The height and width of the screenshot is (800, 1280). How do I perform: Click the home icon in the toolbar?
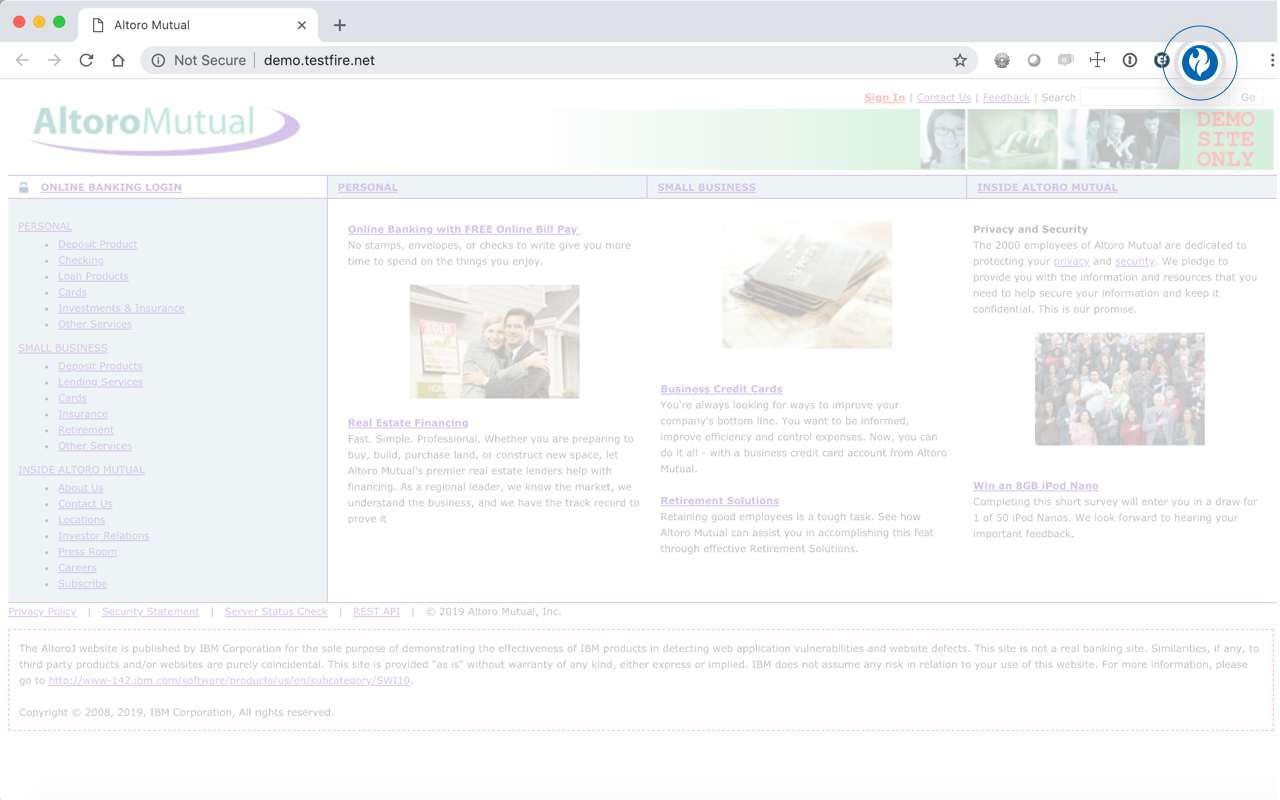(x=118, y=60)
